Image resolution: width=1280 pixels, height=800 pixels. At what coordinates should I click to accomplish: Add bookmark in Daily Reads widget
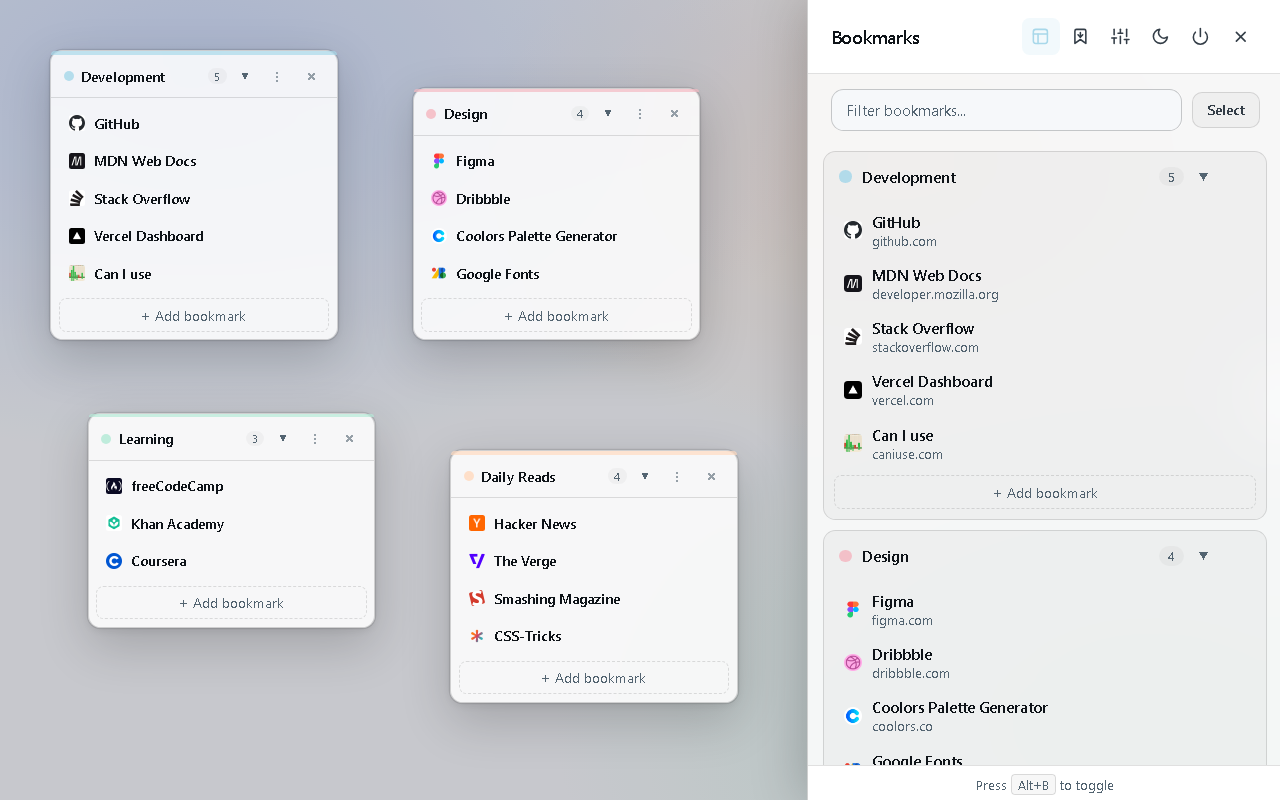(x=594, y=678)
